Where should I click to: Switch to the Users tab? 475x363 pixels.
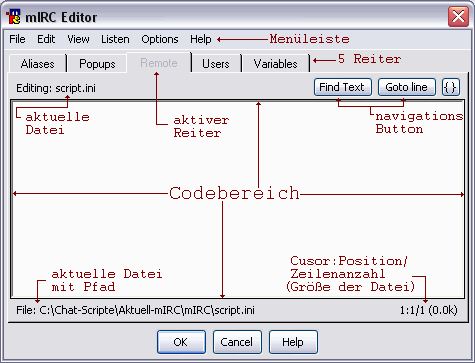(216, 63)
